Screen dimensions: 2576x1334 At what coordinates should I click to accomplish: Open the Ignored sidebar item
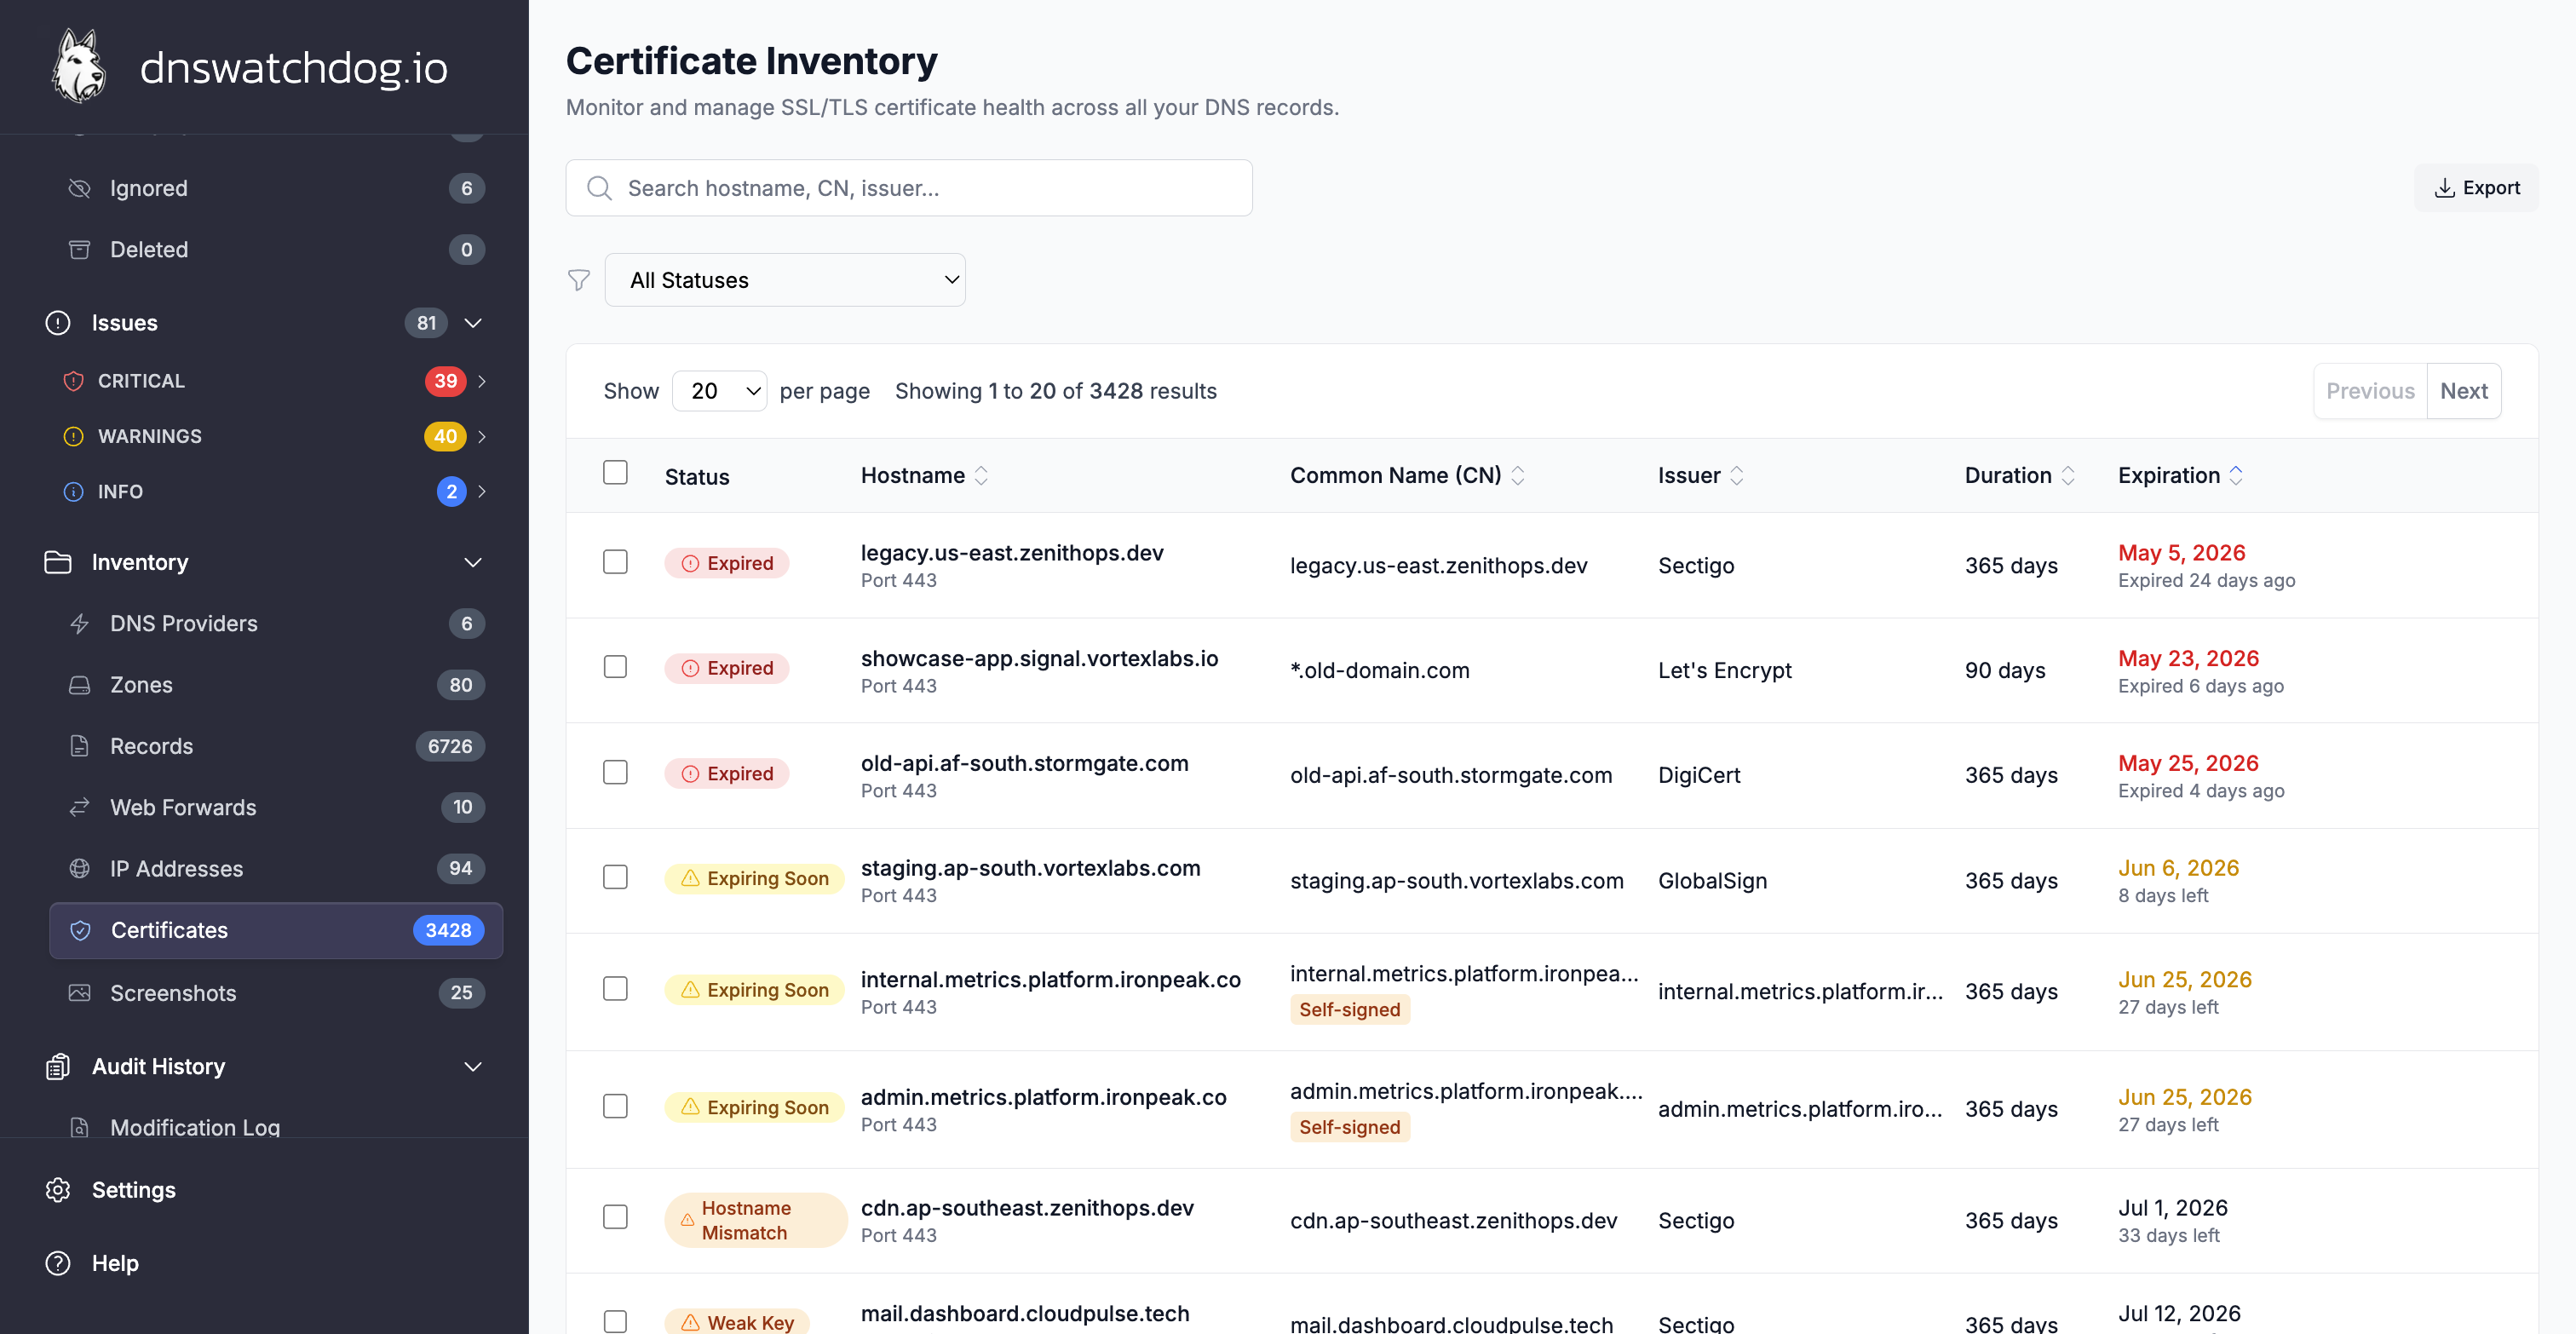point(275,188)
